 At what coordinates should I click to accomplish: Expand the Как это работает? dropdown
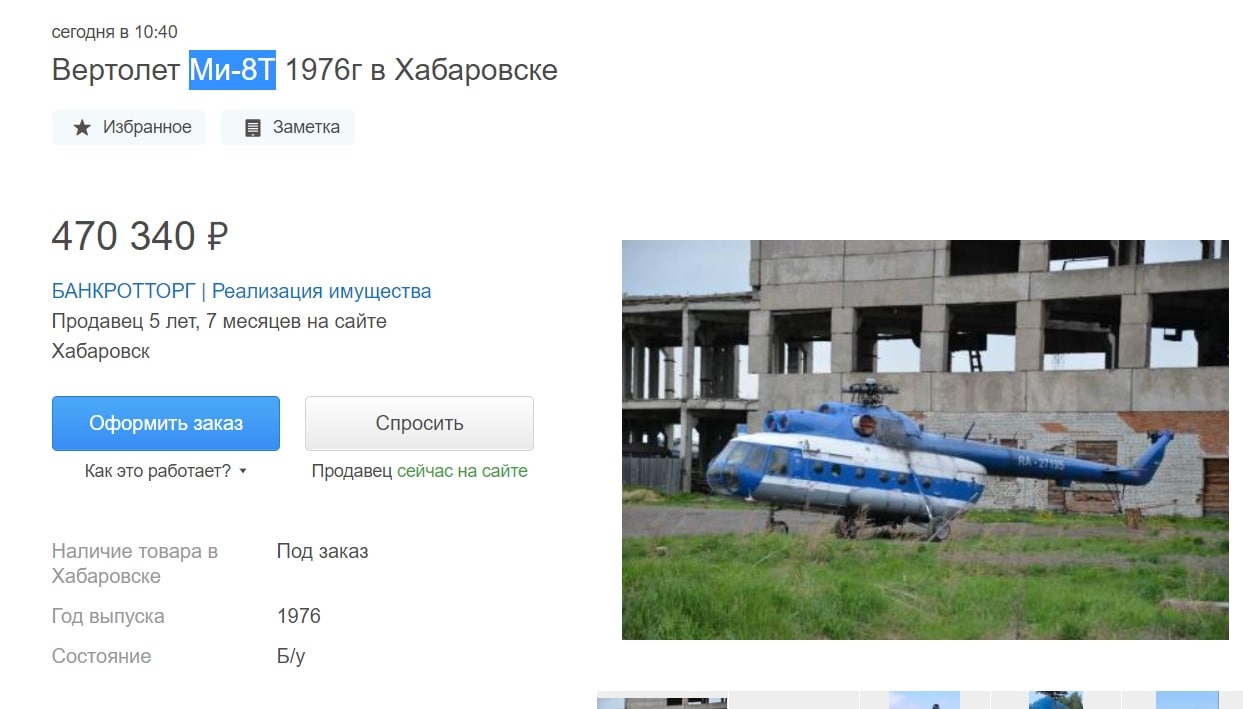pyautogui.click(x=166, y=471)
